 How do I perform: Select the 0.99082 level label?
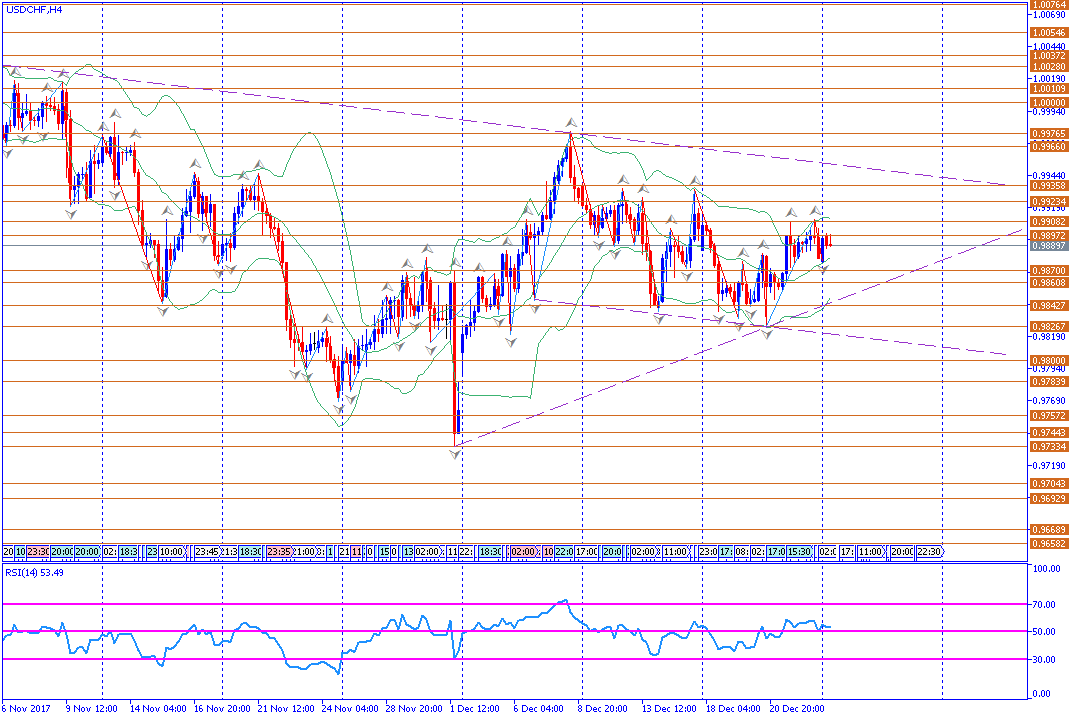(1049, 222)
